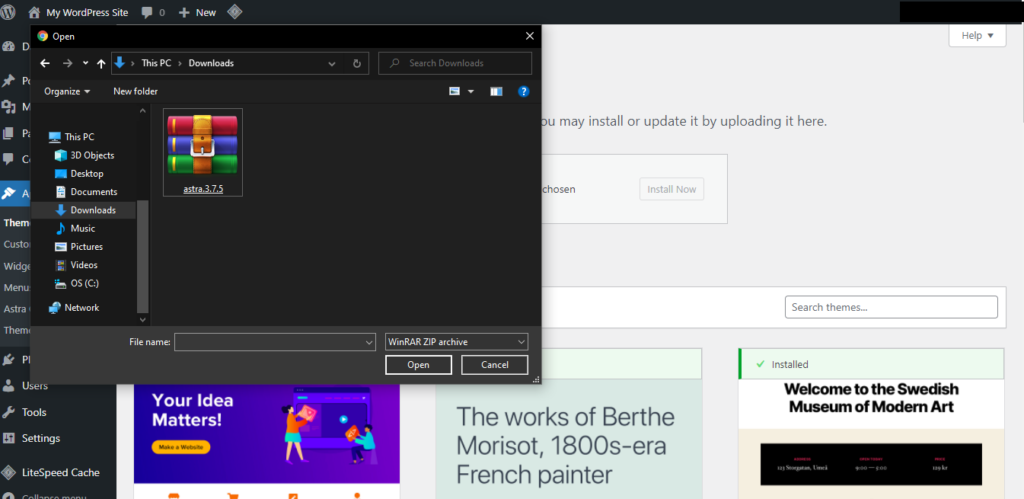Open the WinRAR ZIP archive file type dropdown
1024x499 pixels.
point(456,342)
